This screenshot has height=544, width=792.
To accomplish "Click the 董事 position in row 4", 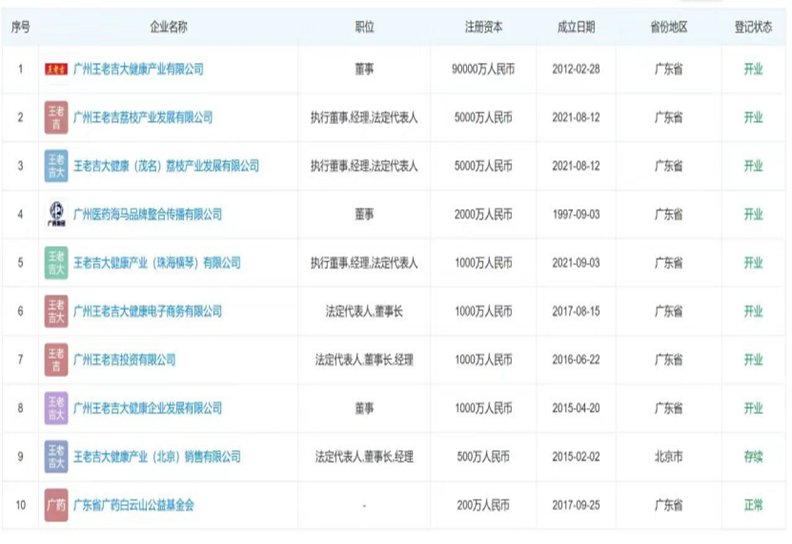I will point(364,214).
